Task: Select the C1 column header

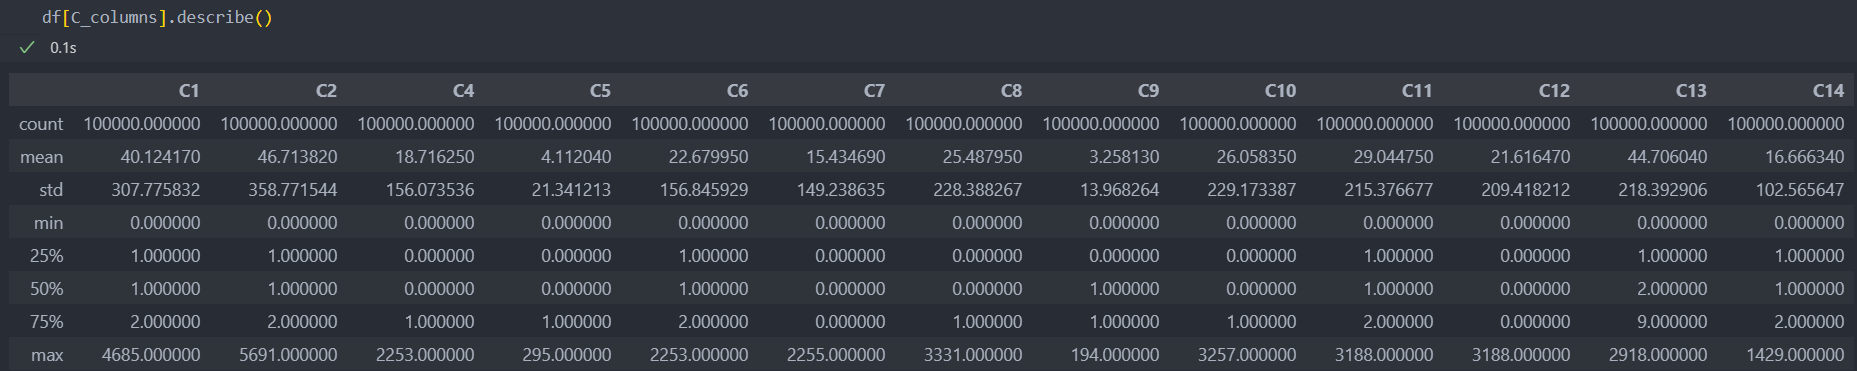Action: [x=189, y=91]
